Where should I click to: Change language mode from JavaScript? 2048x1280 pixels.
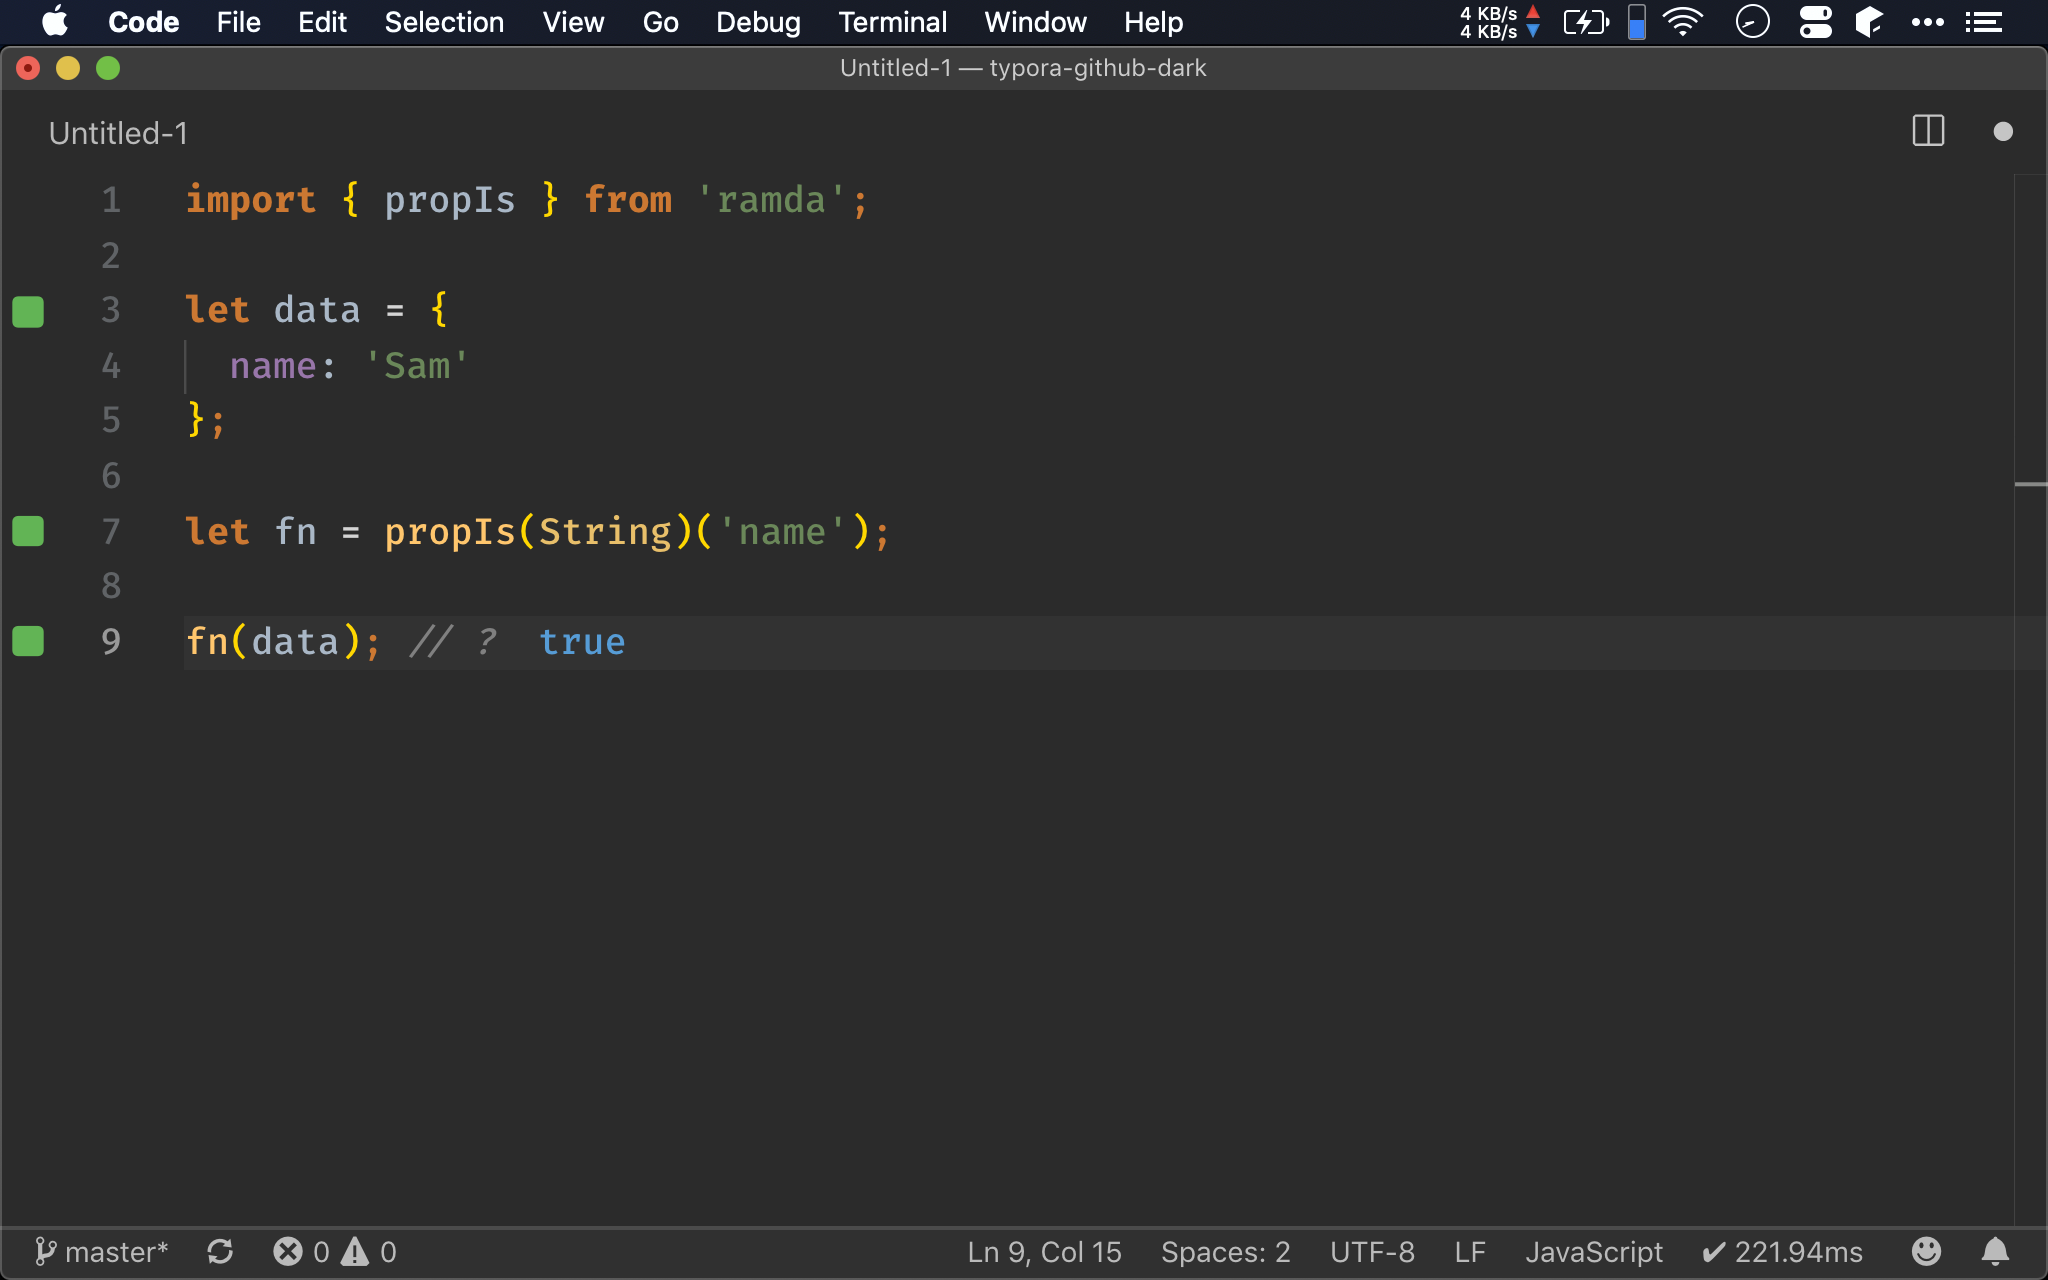coord(1594,1252)
